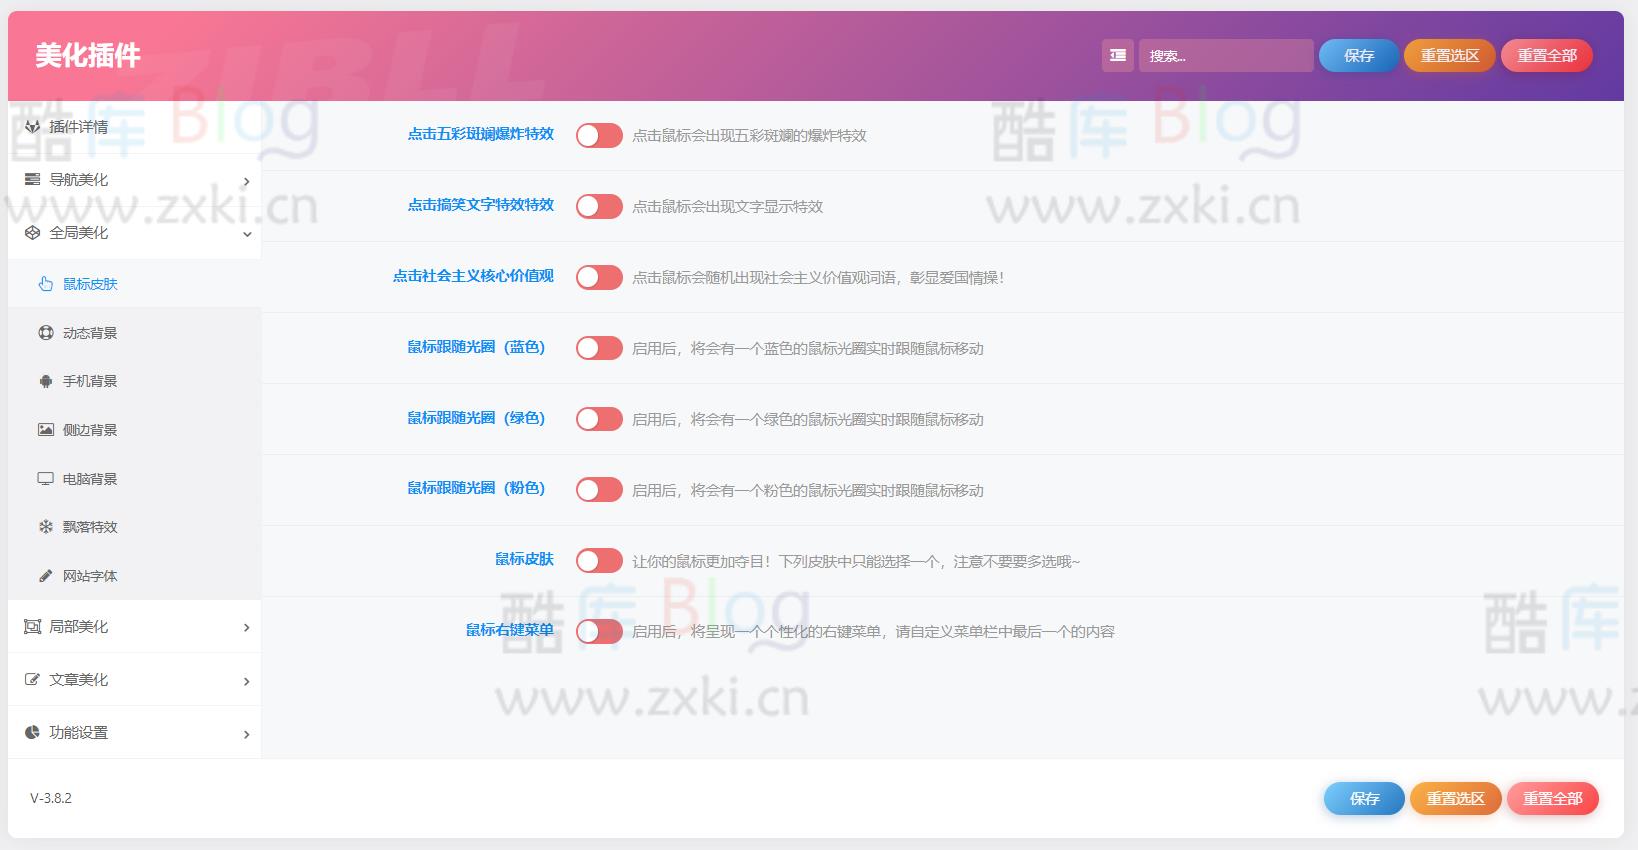The width and height of the screenshot is (1638, 850).
Task: Click the 功能设置 pie chart icon
Action: pyautogui.click(x=32, y=733)
